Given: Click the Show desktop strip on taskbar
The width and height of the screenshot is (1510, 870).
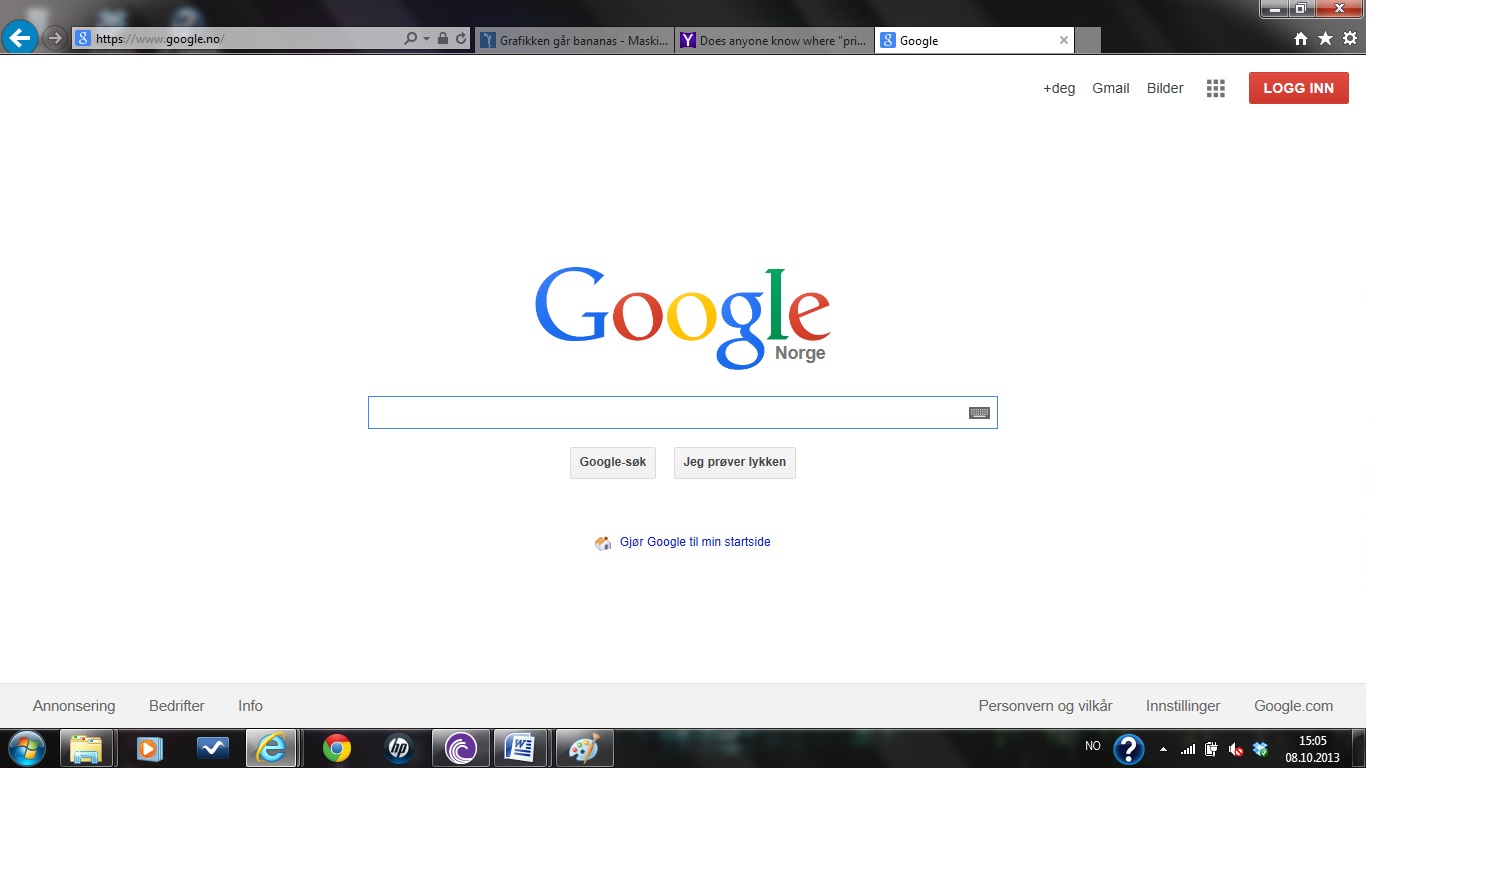Looking at the screenshot, I should click(x=1358, y=748).
